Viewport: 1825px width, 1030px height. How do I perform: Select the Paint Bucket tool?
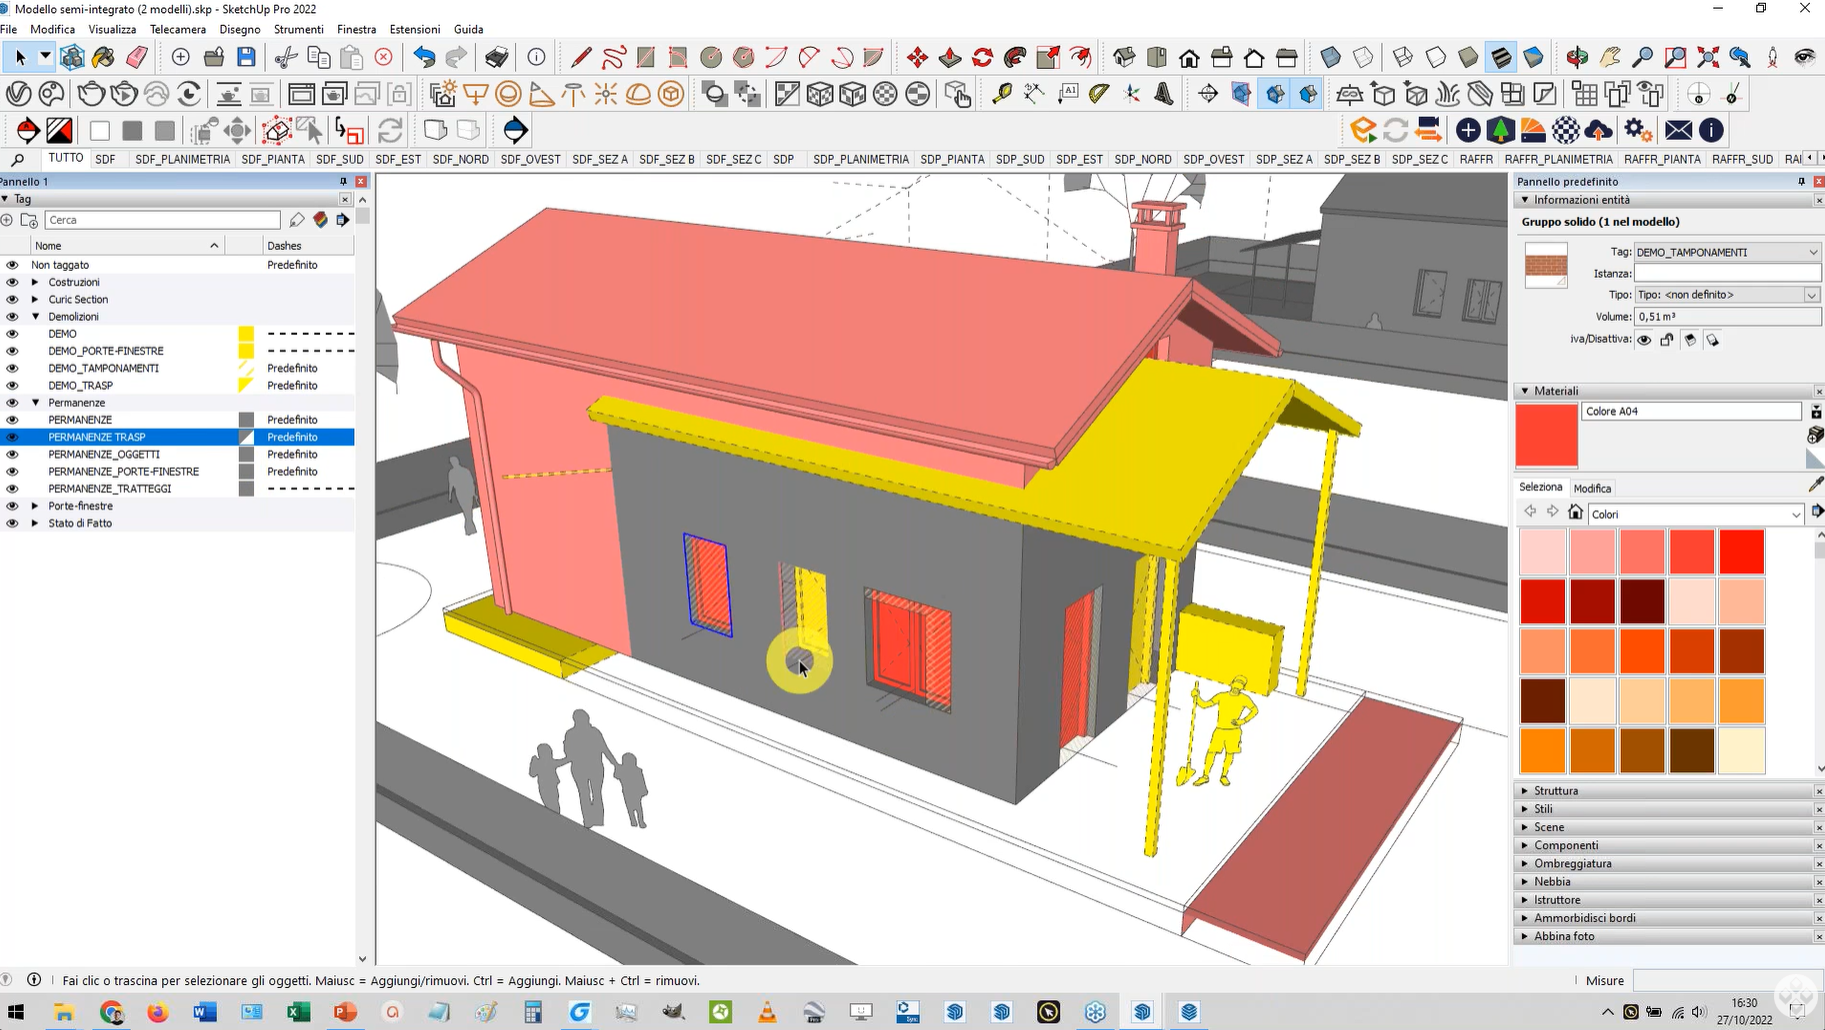[103, 57]
